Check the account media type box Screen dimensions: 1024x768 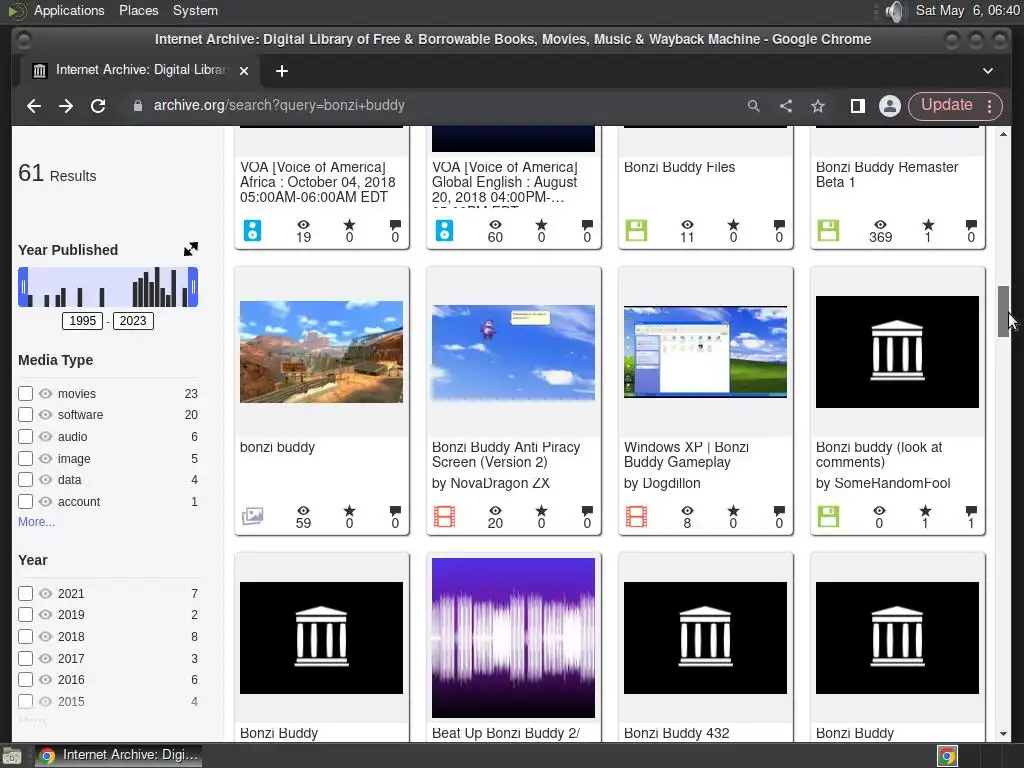[25, 502]
